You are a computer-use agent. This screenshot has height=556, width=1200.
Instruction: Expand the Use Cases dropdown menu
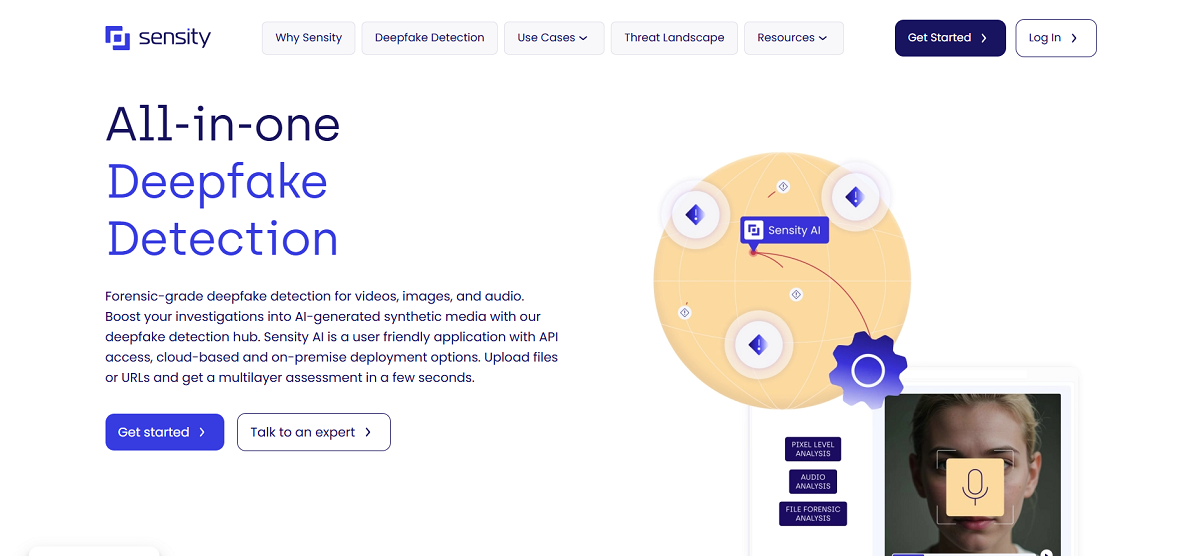(553, 38)
